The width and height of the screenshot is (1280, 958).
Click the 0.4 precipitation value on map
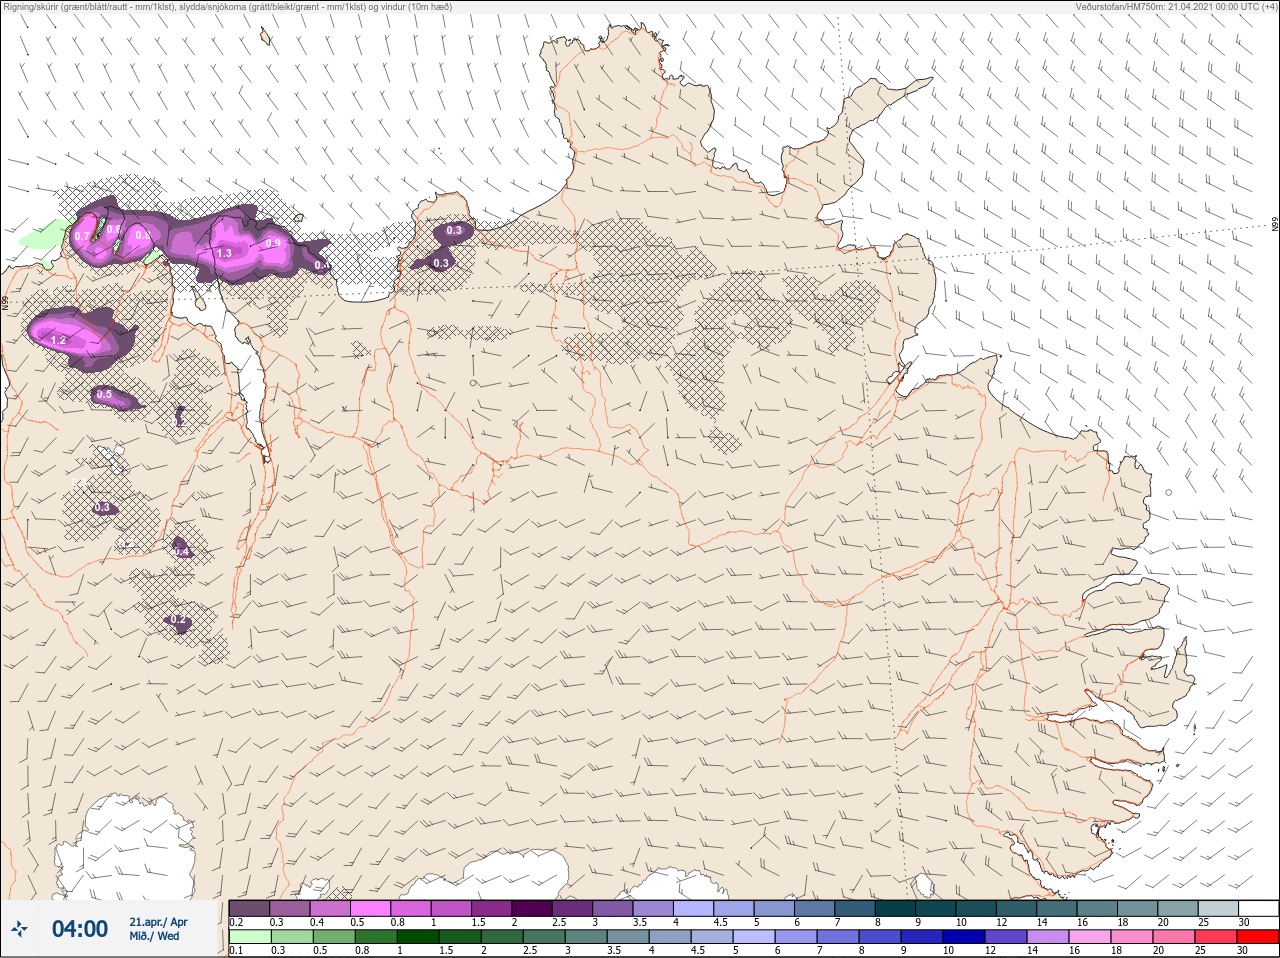(182, 552)
